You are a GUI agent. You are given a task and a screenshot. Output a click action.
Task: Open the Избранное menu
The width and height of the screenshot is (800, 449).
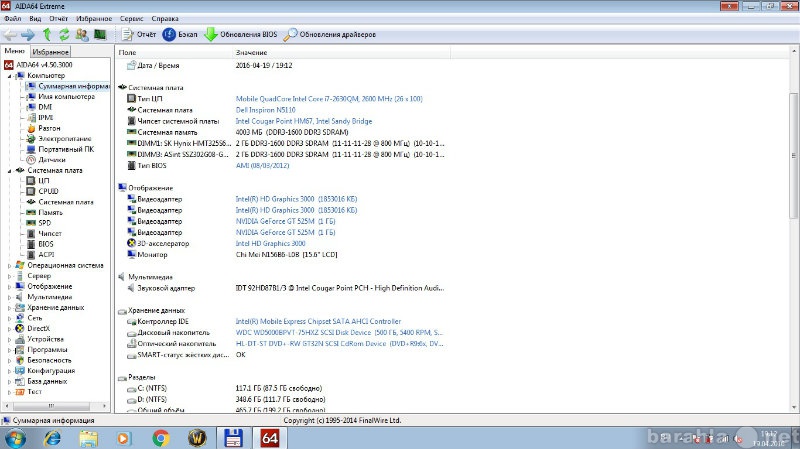pos(94,18)
